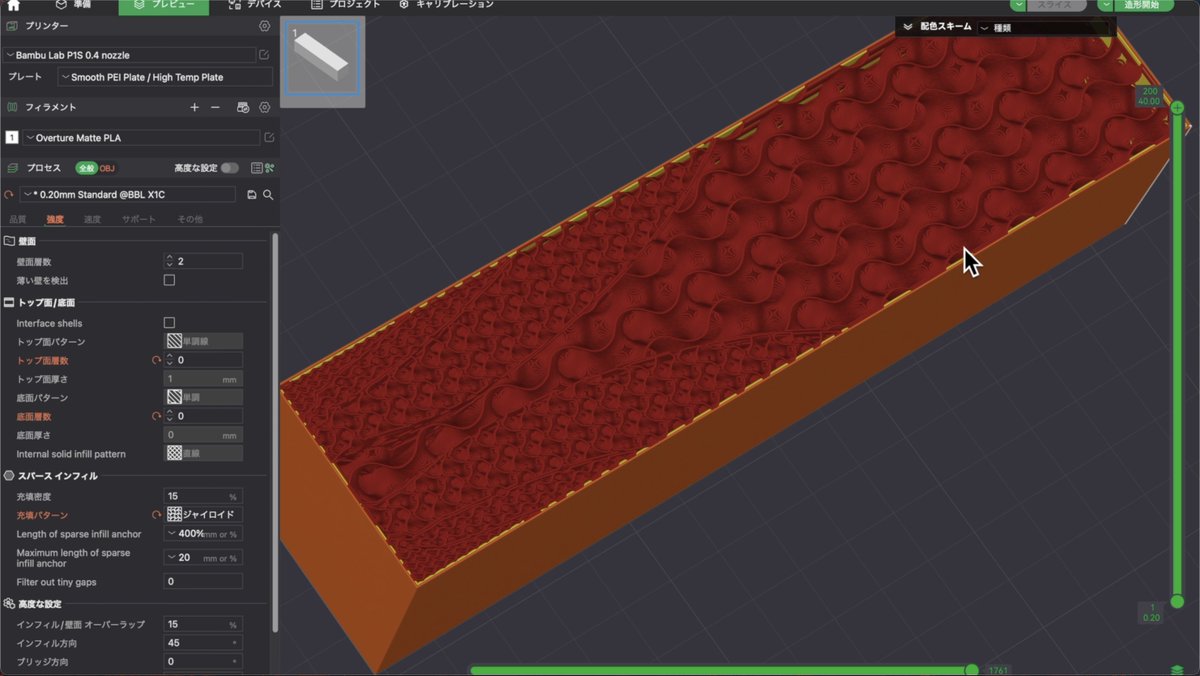Select the 全般 (Global) process toggle
Screen dimensions: 1200x676
click(86, 168)
